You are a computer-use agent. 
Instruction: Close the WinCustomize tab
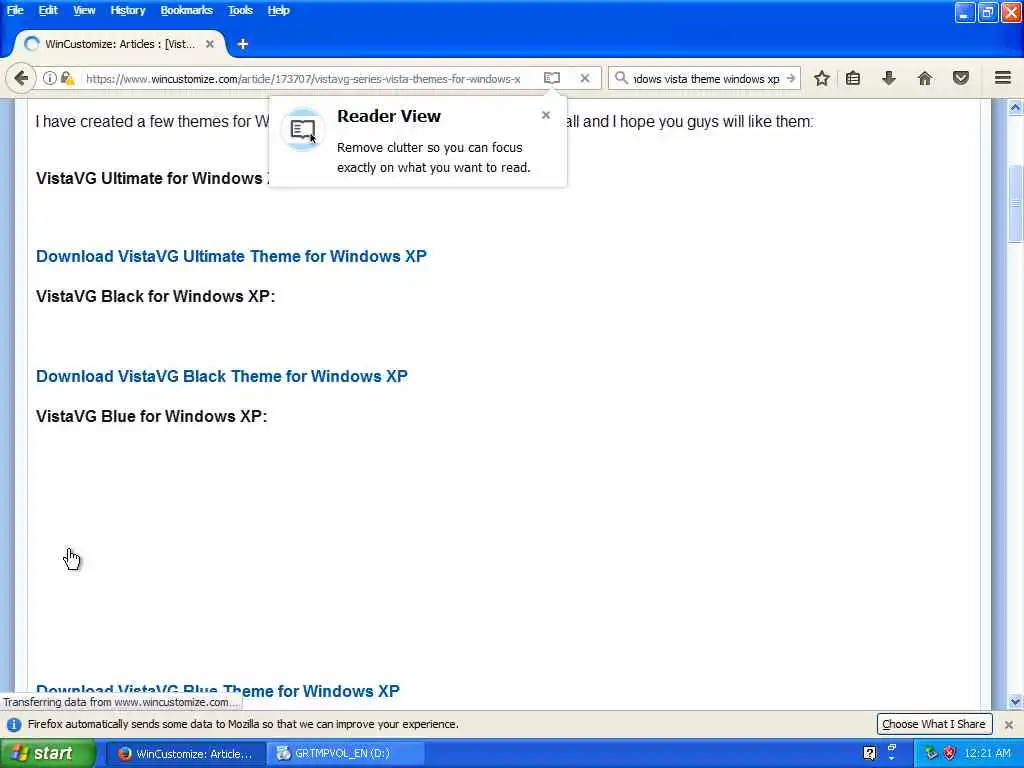[210, 44]
